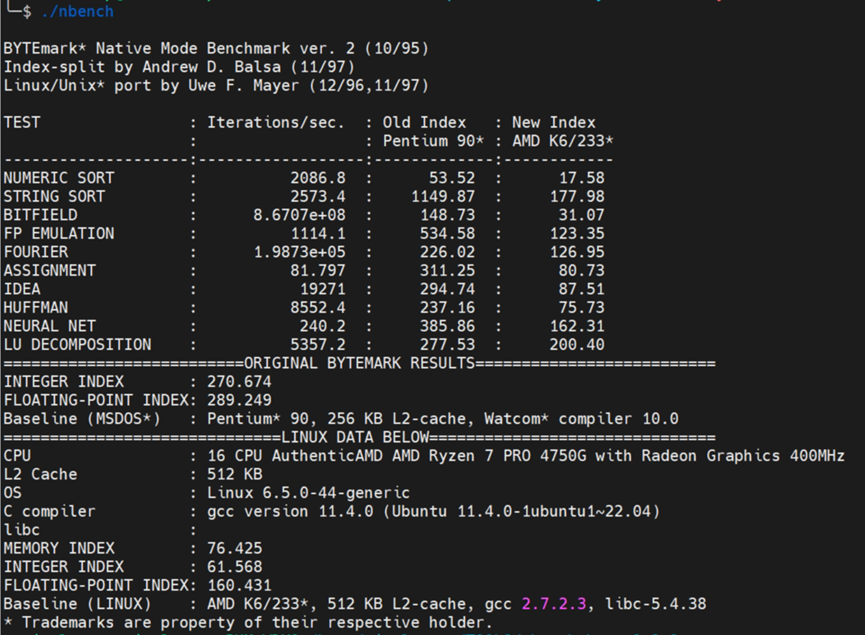
Task: Click the gcc version 11.4.0 compiler line
Action: tap(434, 511)
